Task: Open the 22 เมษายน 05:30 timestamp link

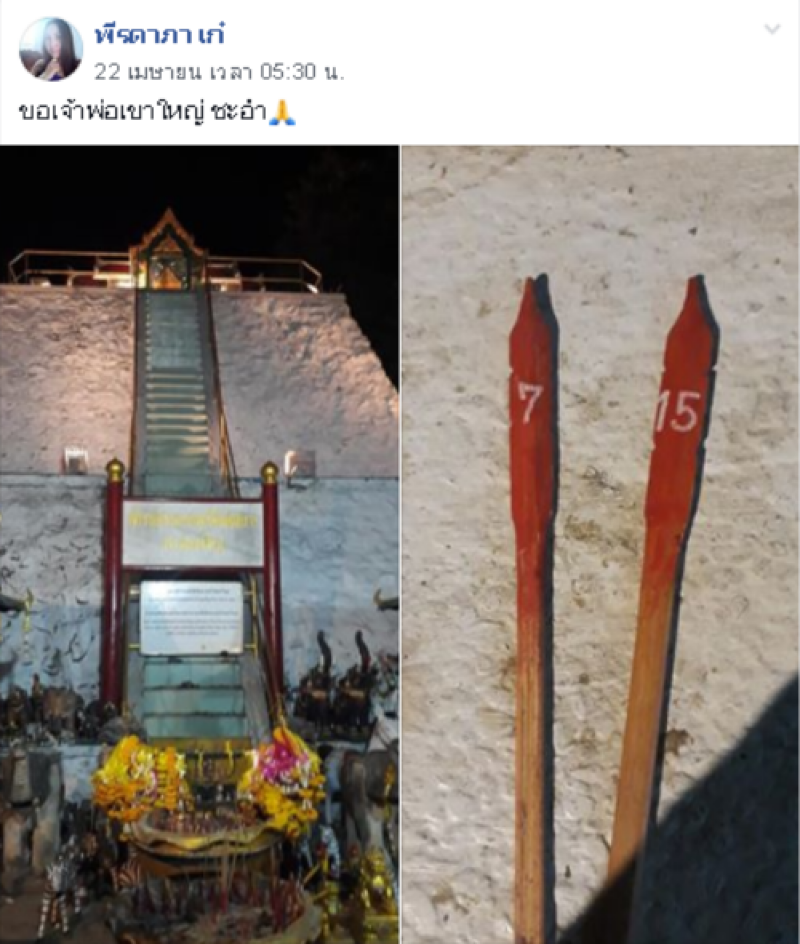Action: pos(219,72)
